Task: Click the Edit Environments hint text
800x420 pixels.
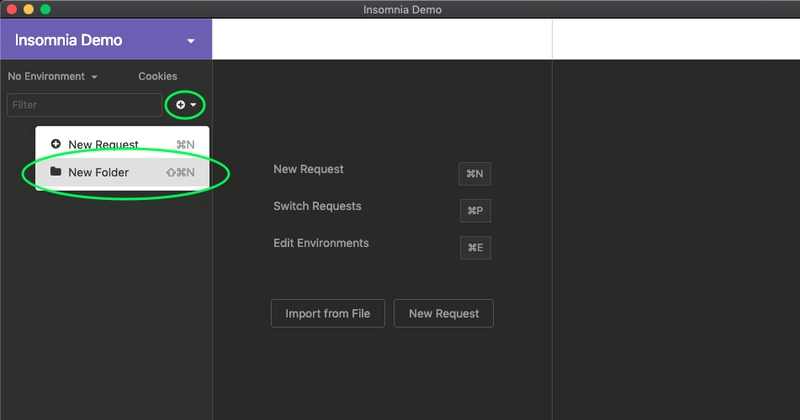Action: [321, 243]
